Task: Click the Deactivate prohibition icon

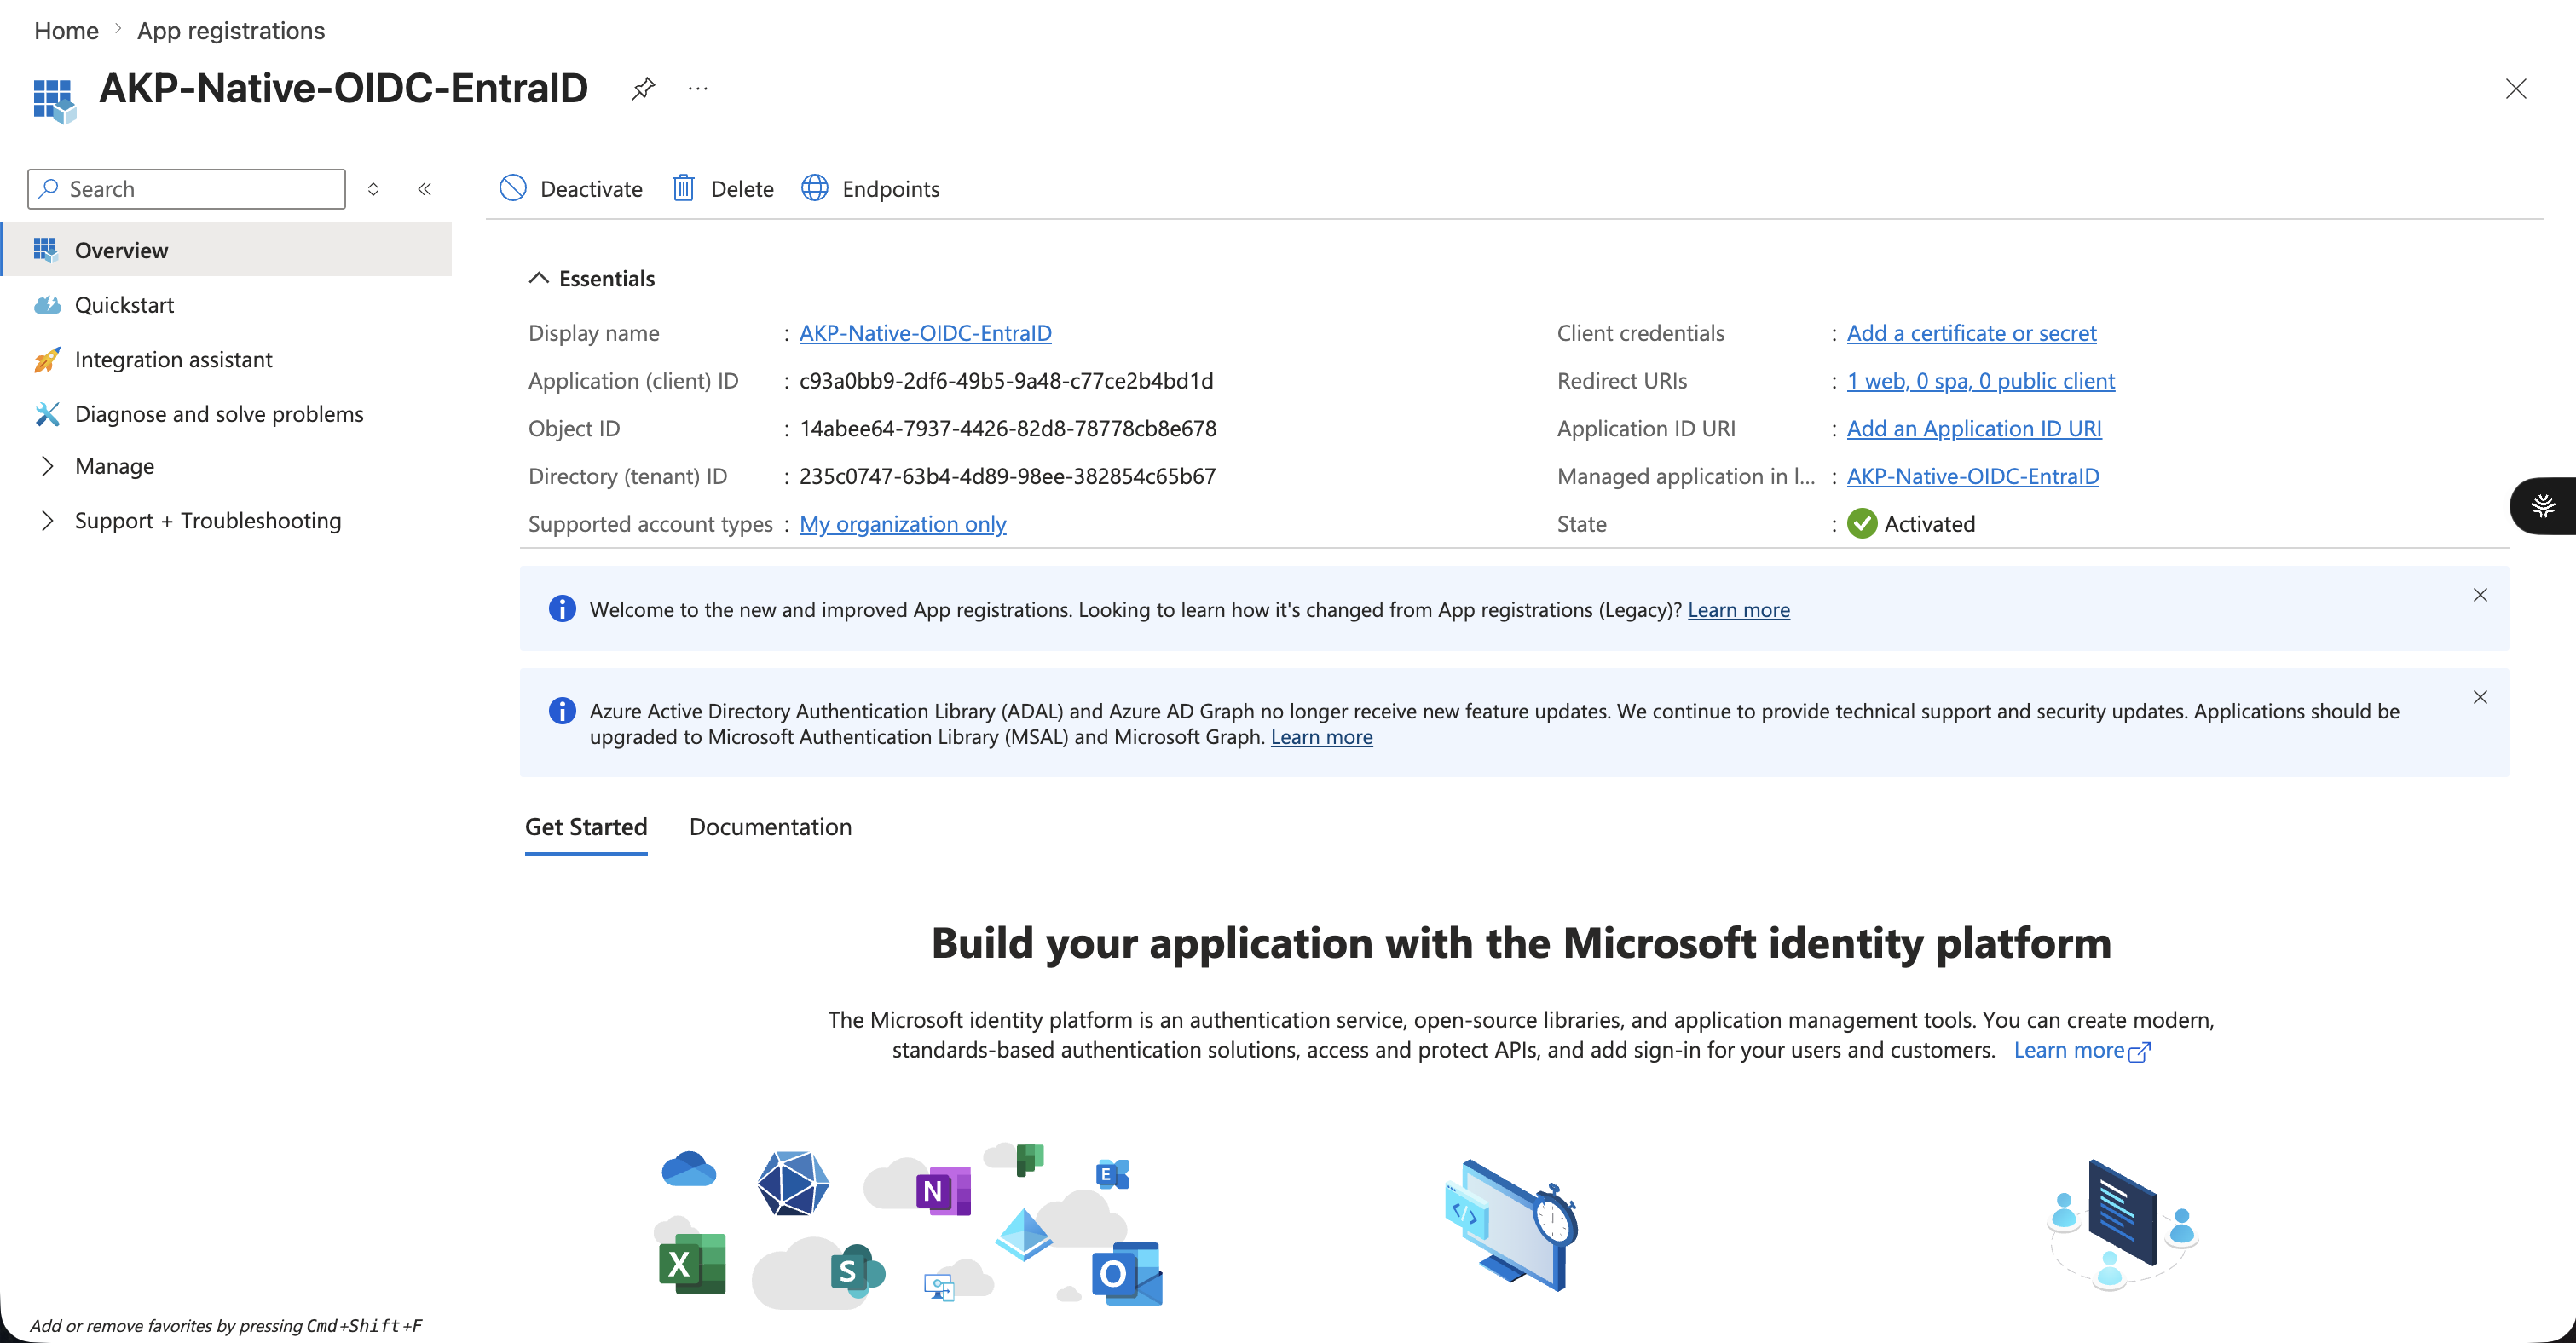Action: 513,188
